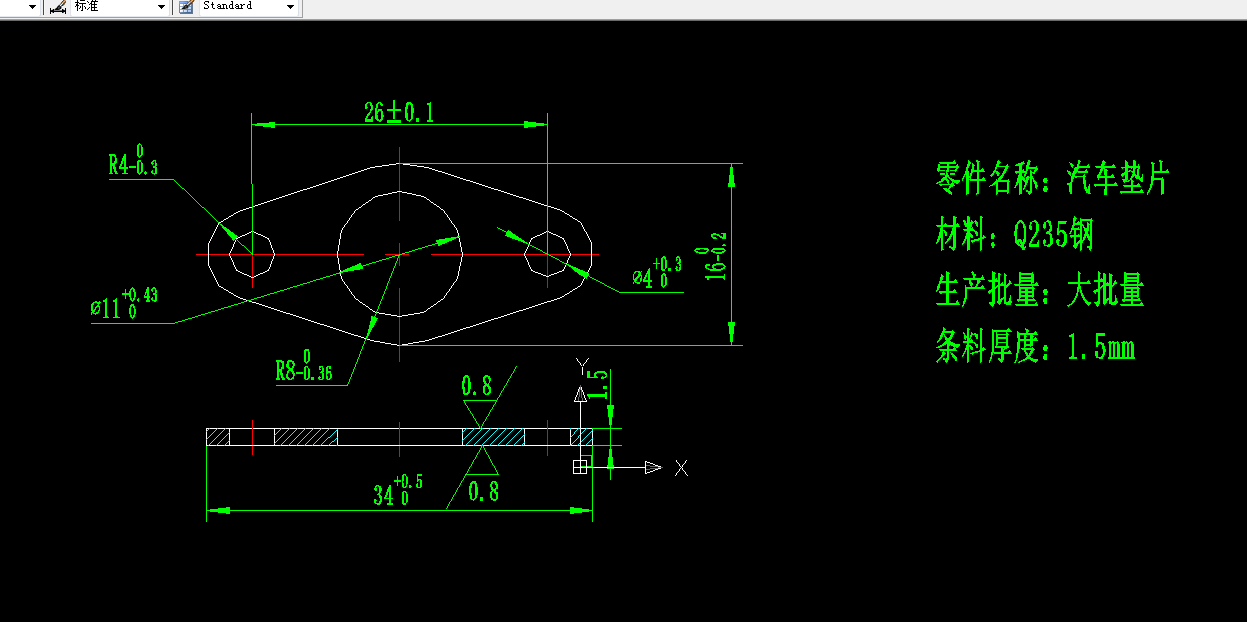The image size is (1247, 622).
Task: Select the cyan hatched region in section view
Action: point(493,437)
